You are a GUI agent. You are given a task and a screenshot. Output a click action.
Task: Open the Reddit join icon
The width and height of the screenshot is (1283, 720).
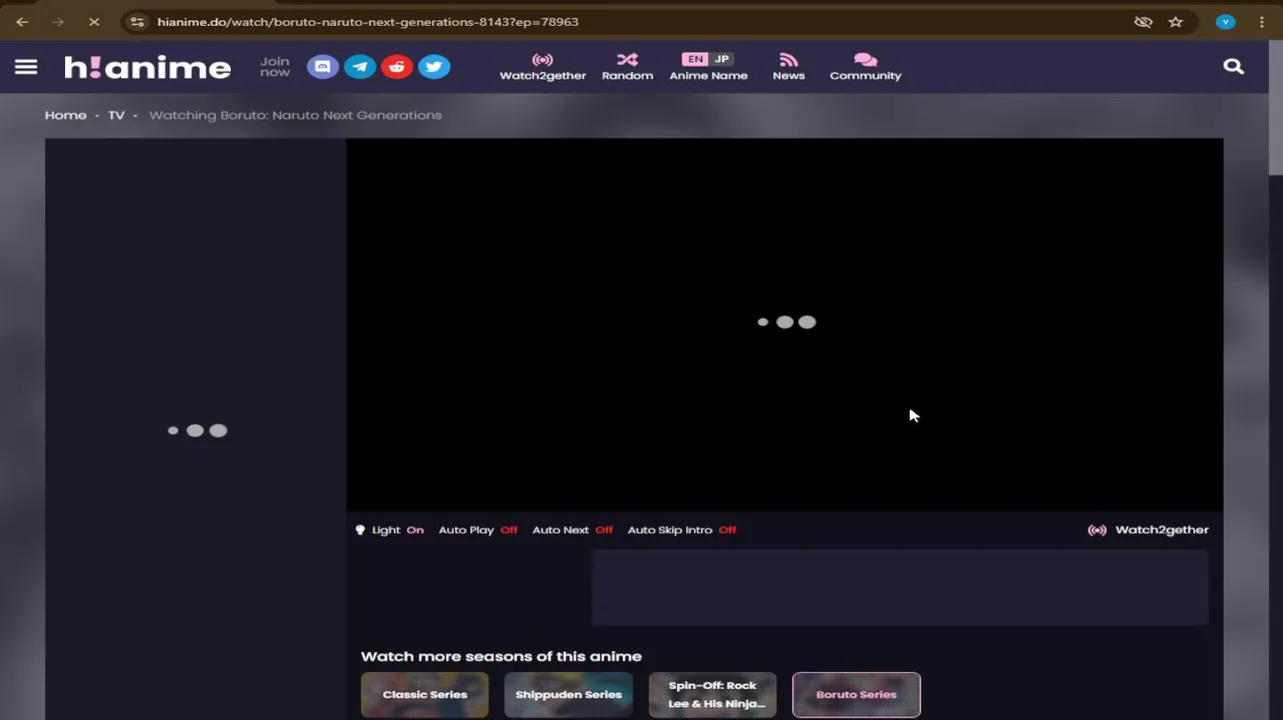click(x=397, y=67)
